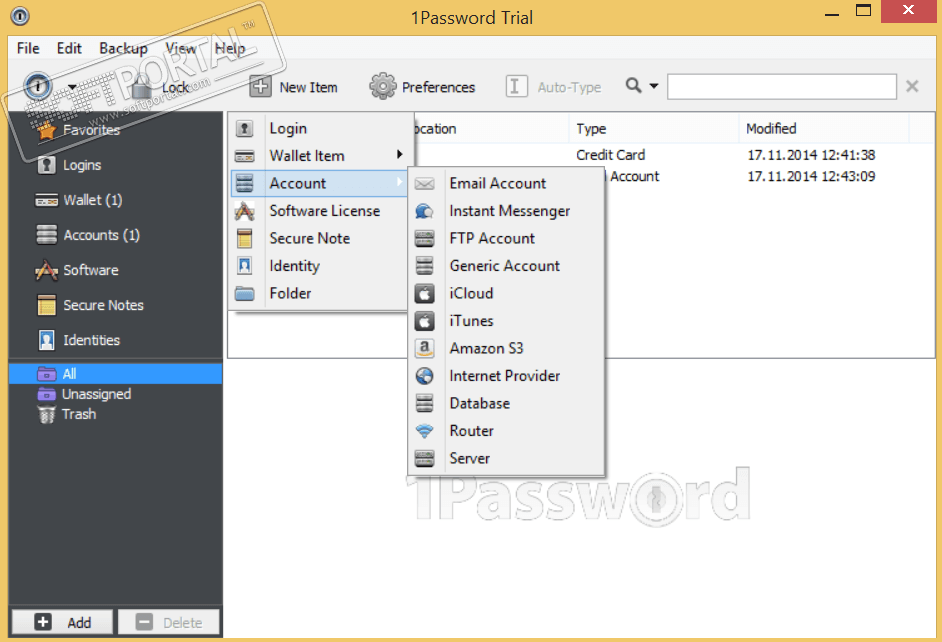This screenshot has height=642, width=942.
Task: Click the New Item label
Action: [x=308, y=87]
